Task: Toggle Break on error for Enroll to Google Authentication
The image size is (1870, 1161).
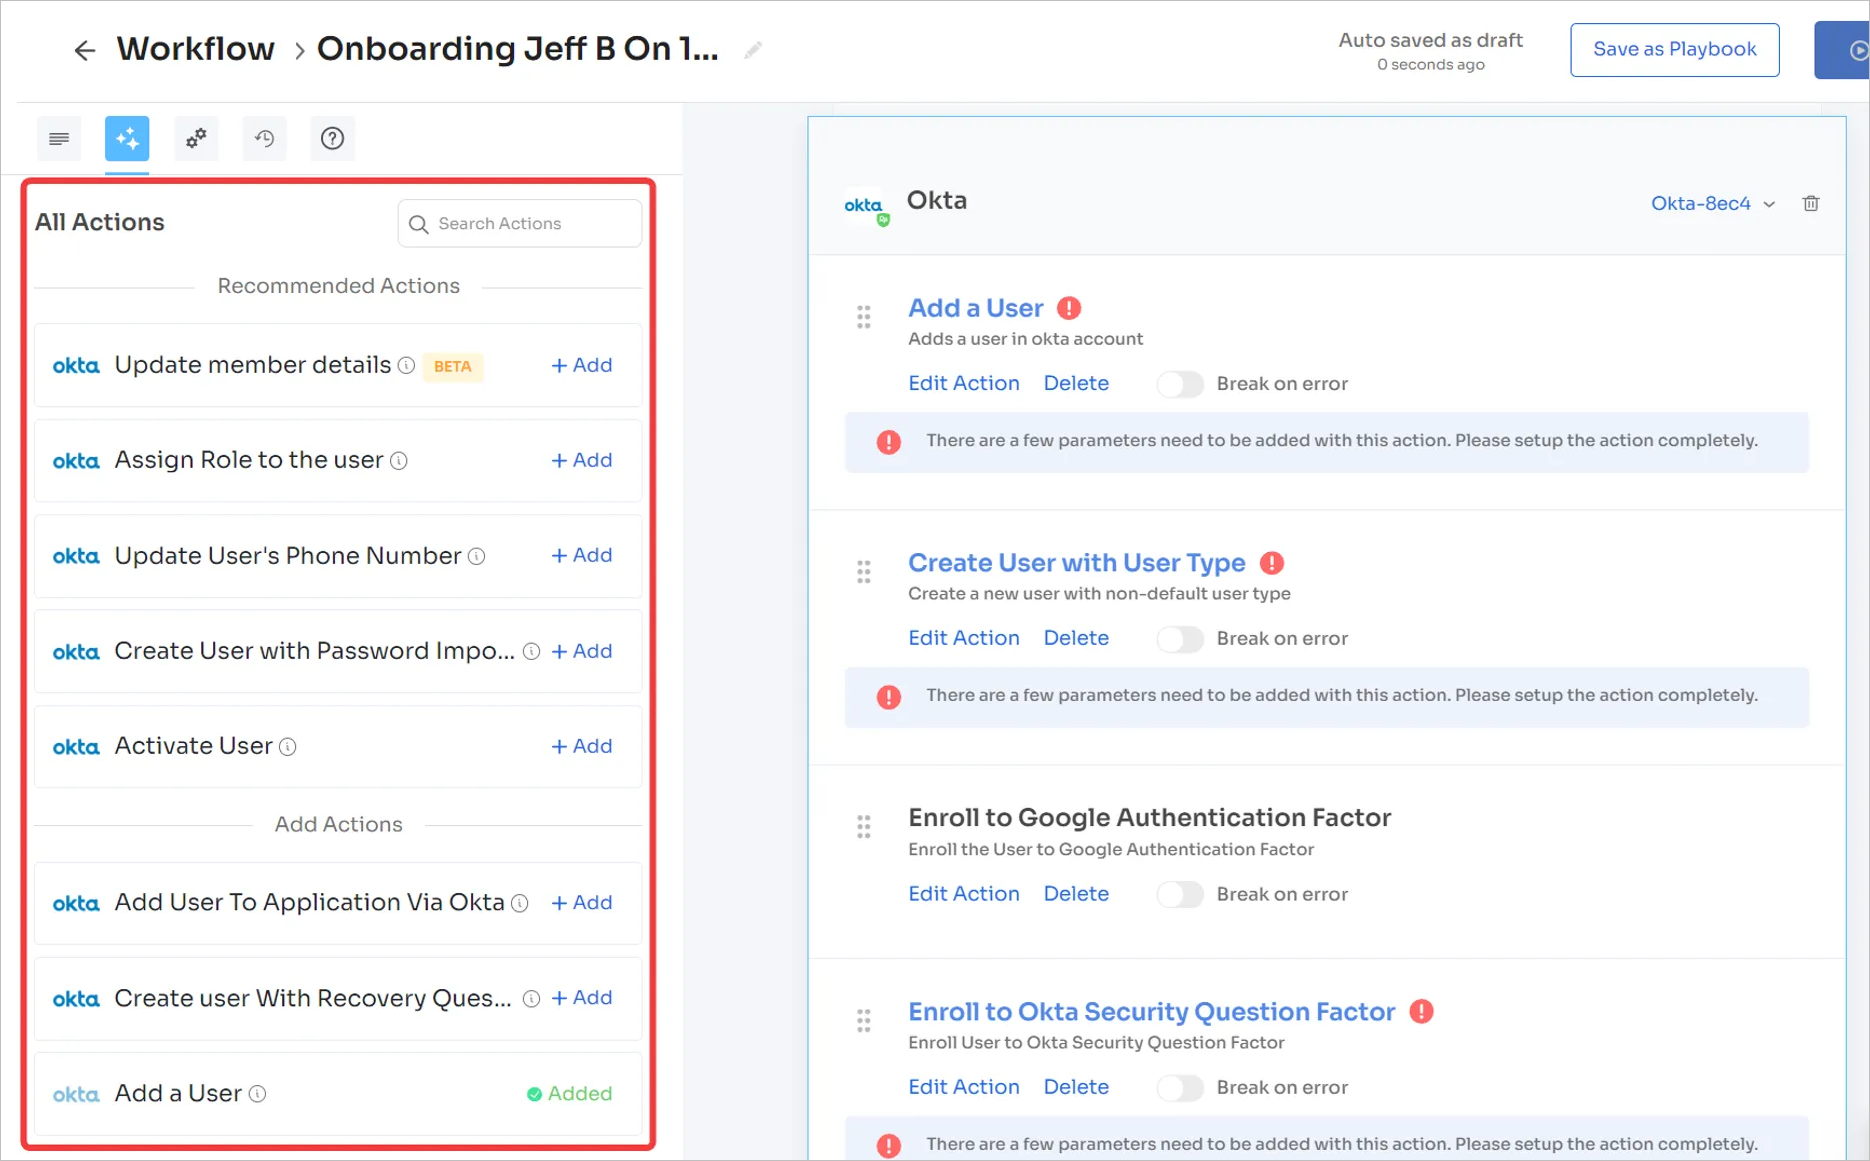Action: (1180, 895)
